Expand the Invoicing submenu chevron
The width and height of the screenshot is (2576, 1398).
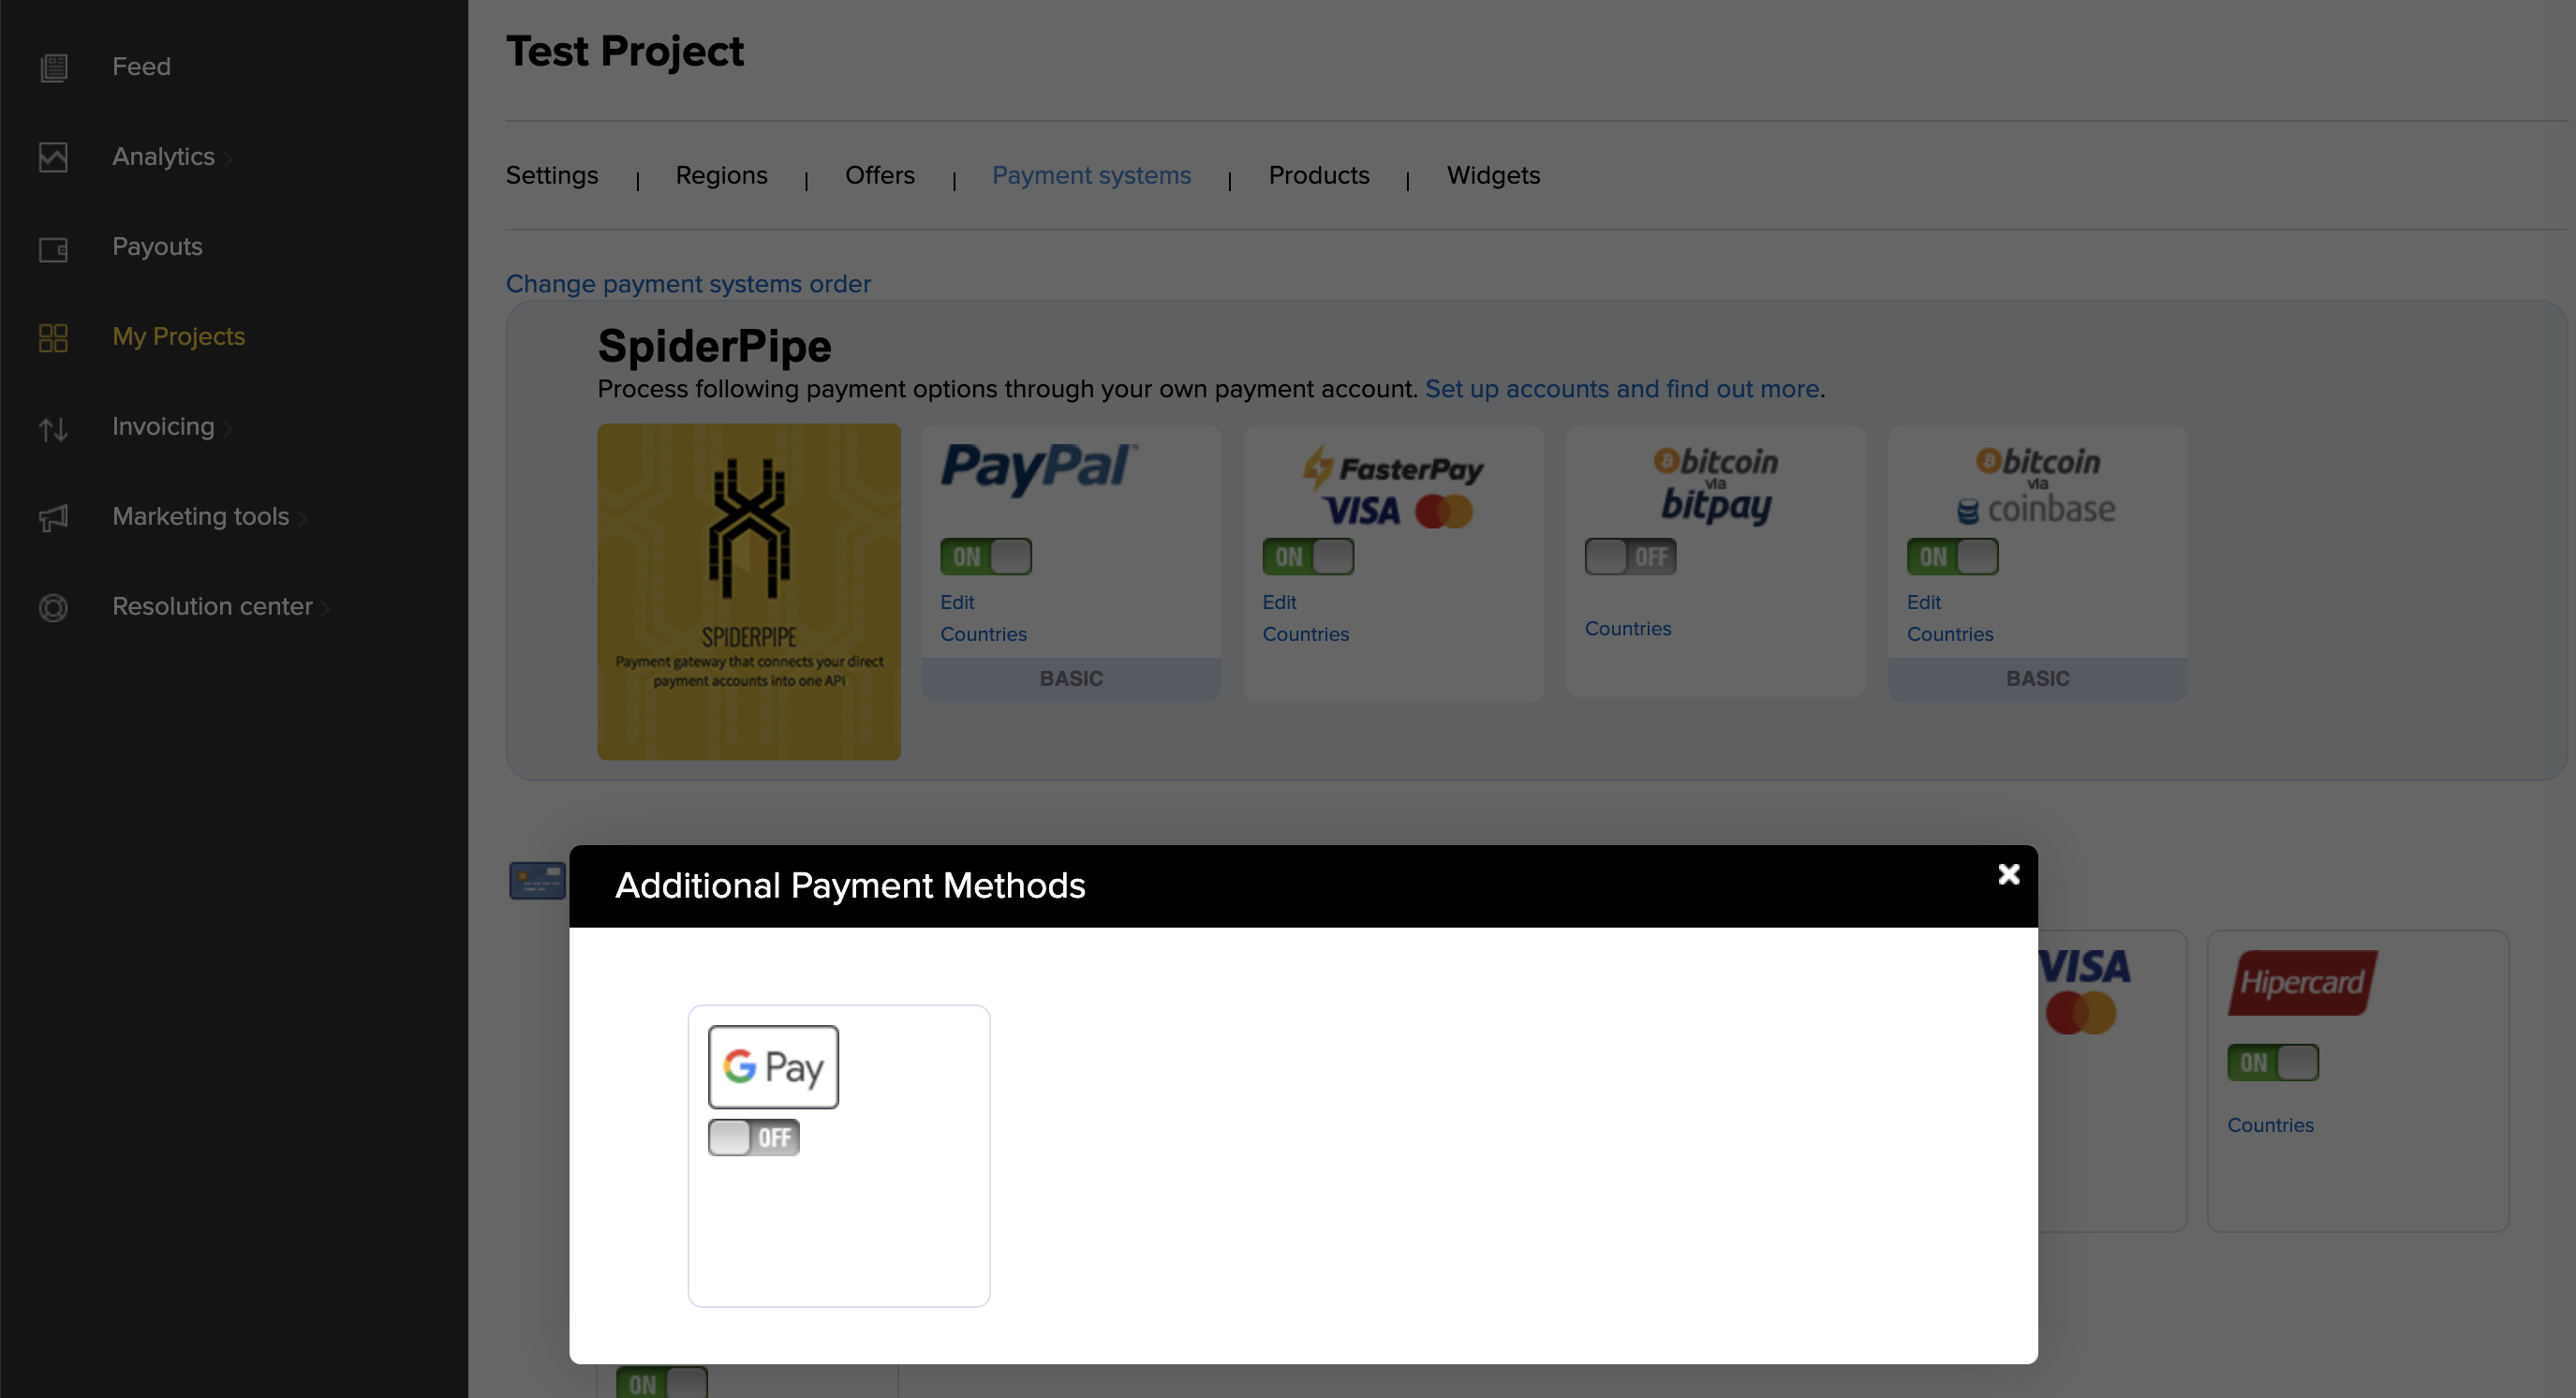coord(228,428)
